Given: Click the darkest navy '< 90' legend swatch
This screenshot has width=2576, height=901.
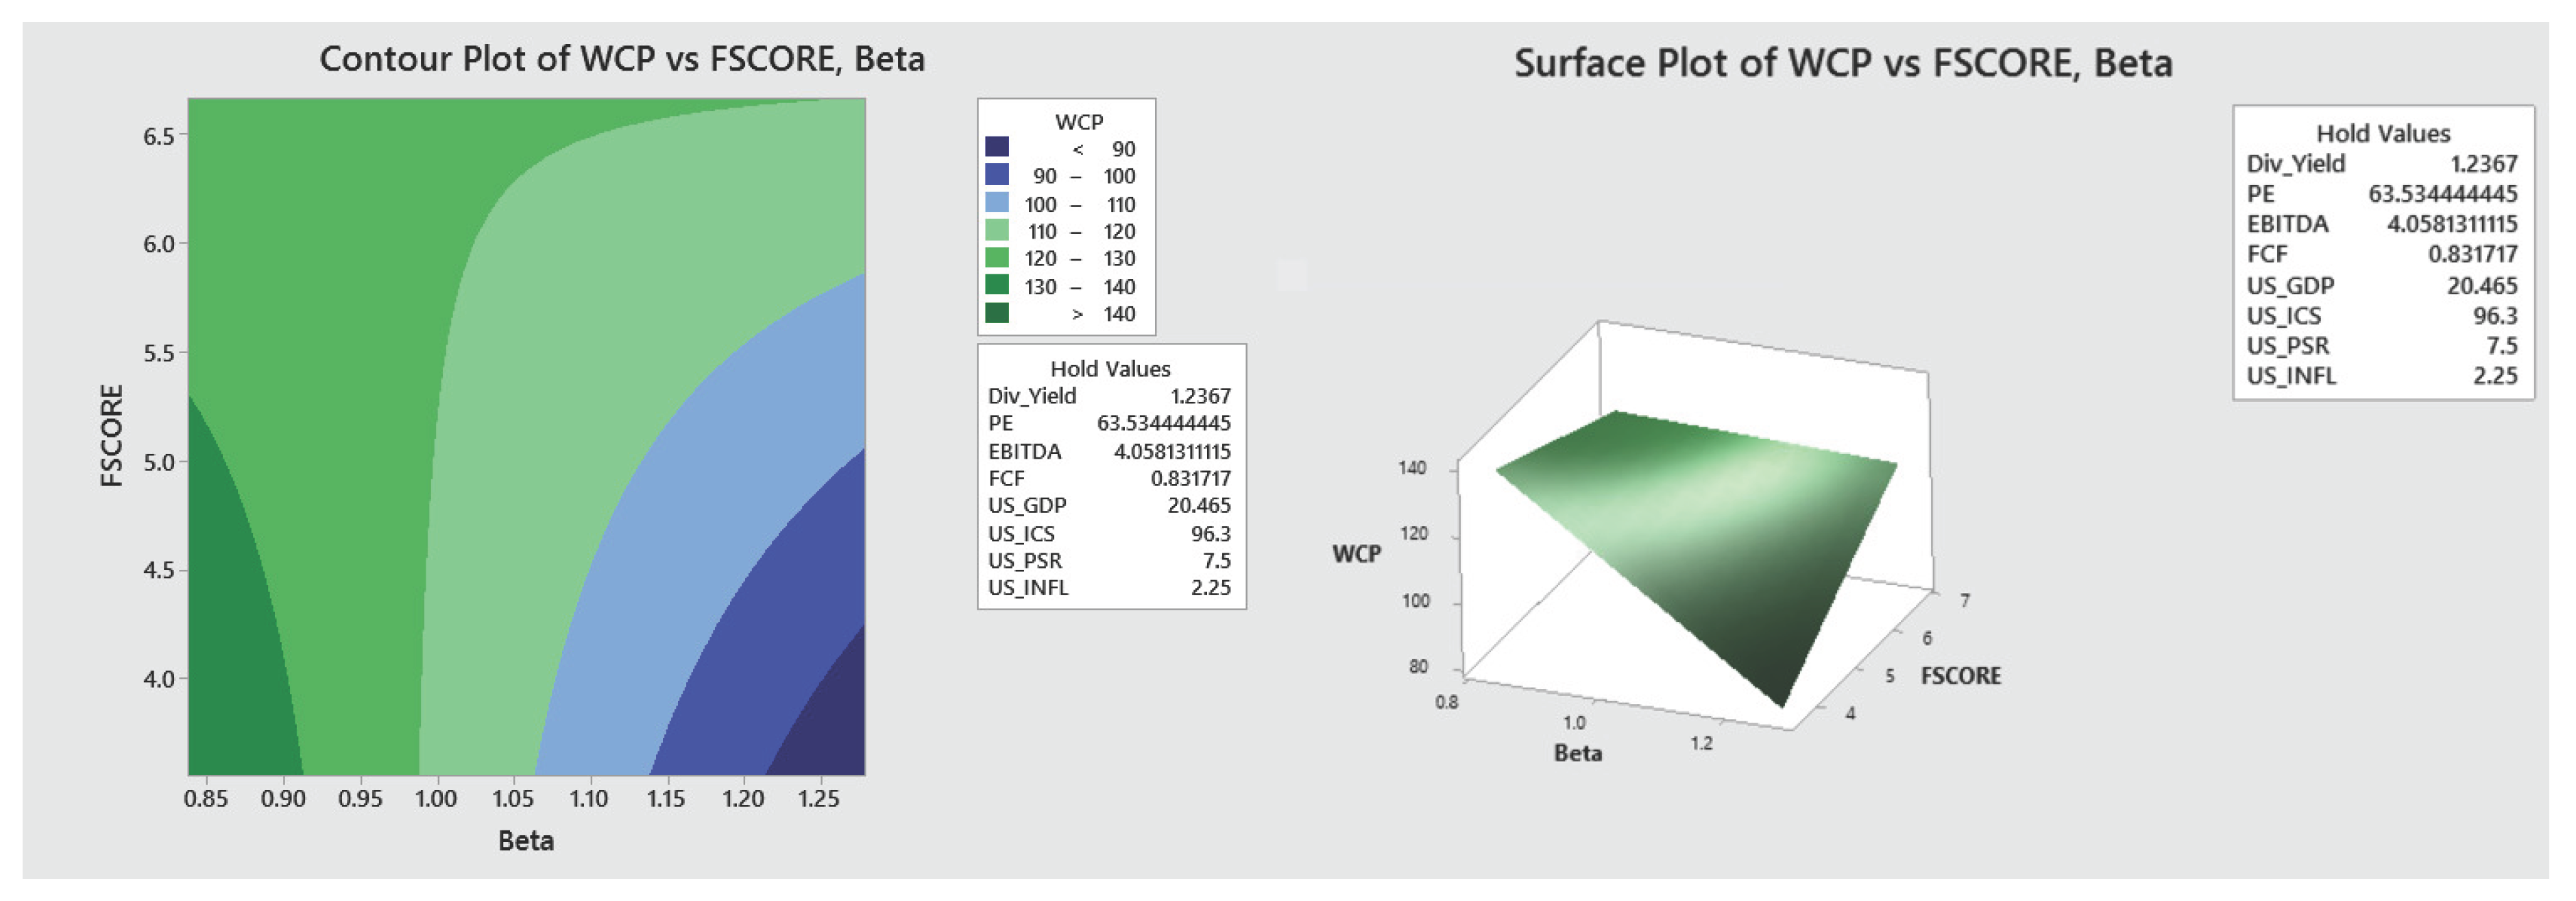Looking at the screenshot, I should point(996,147).
